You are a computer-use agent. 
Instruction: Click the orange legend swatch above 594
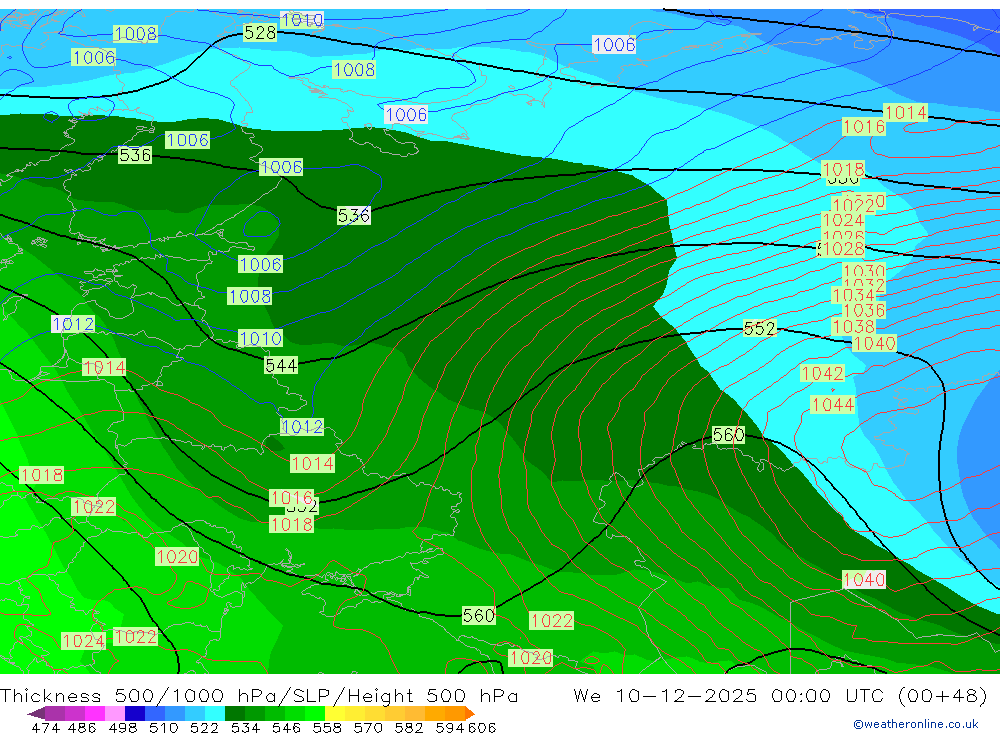click(455, 713)
